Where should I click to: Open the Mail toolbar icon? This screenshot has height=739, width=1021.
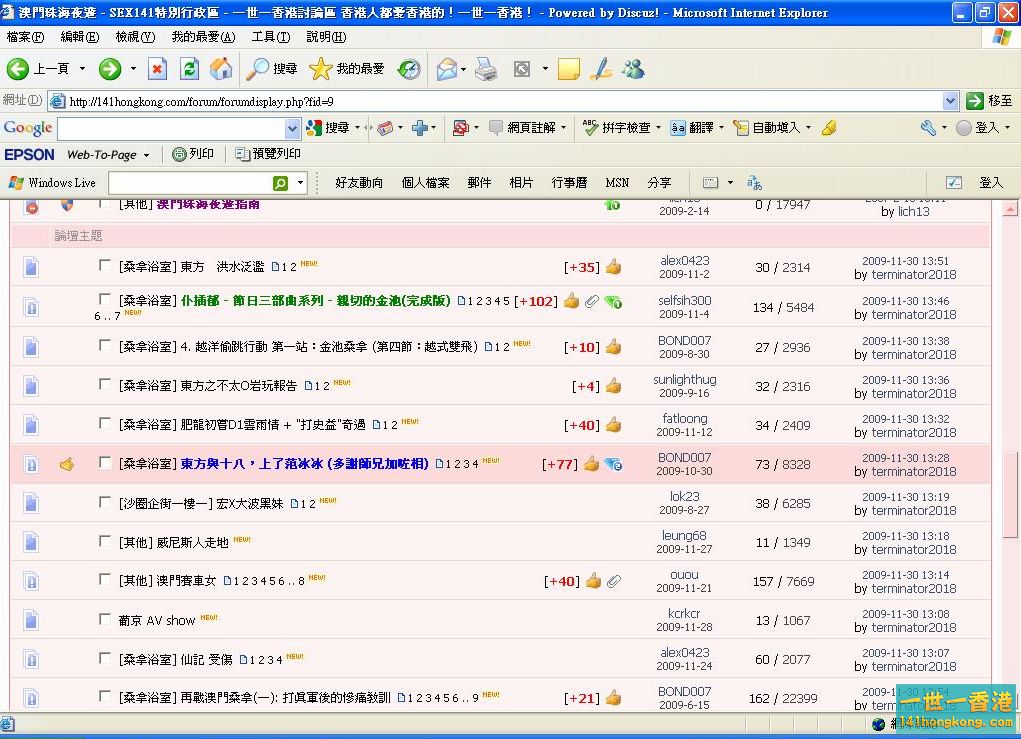(x=446, y=69)
